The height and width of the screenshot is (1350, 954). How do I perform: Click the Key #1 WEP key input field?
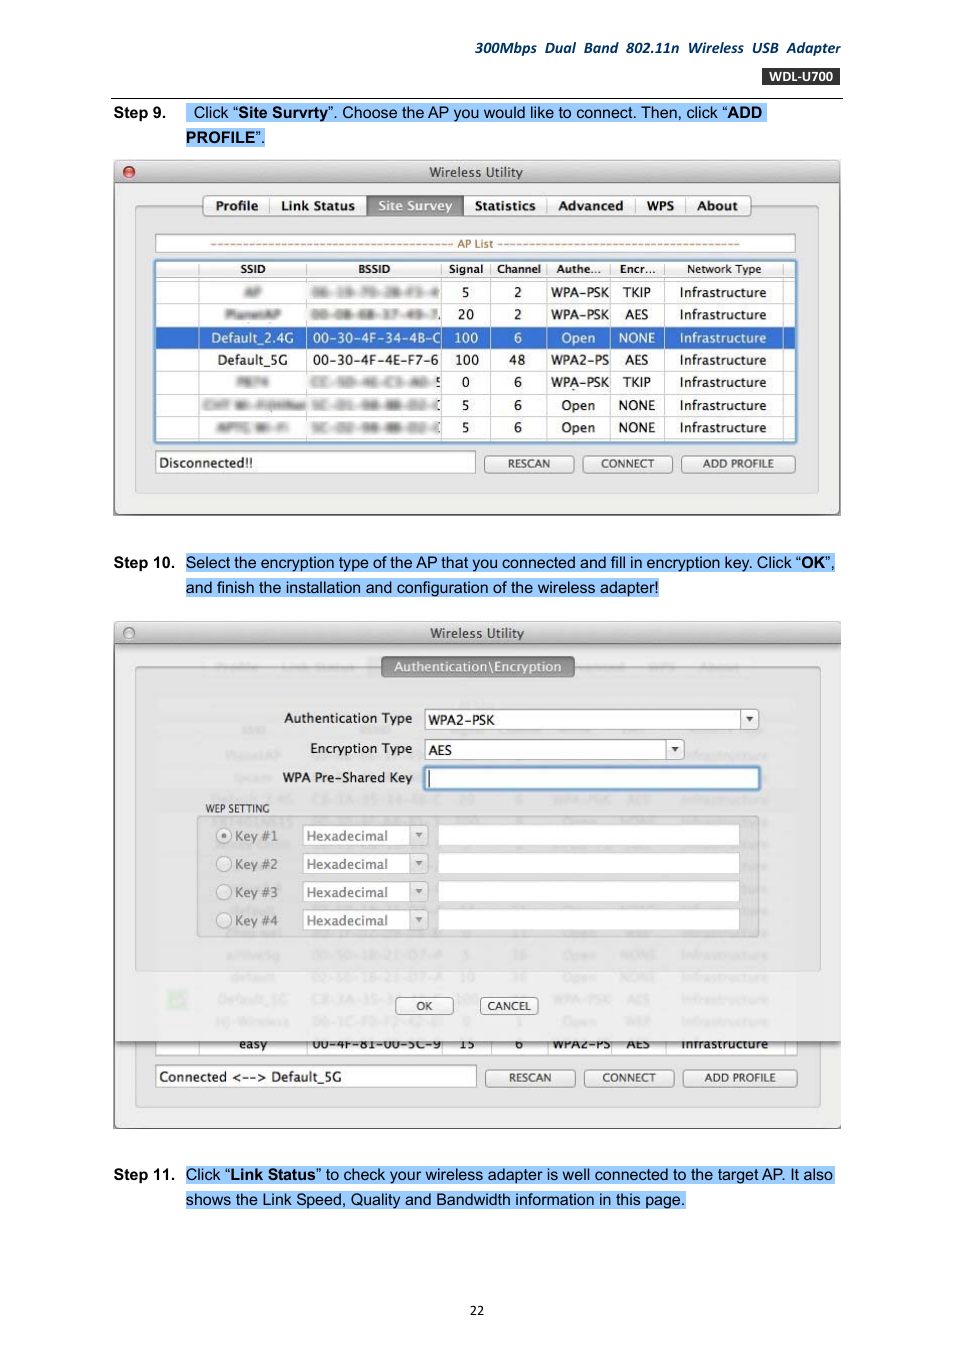click(588, 836)
